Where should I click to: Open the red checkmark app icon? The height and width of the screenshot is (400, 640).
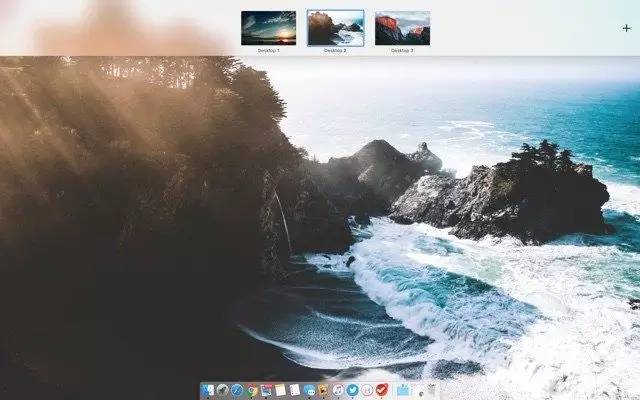pyautogui.click(x=382, y=390)
